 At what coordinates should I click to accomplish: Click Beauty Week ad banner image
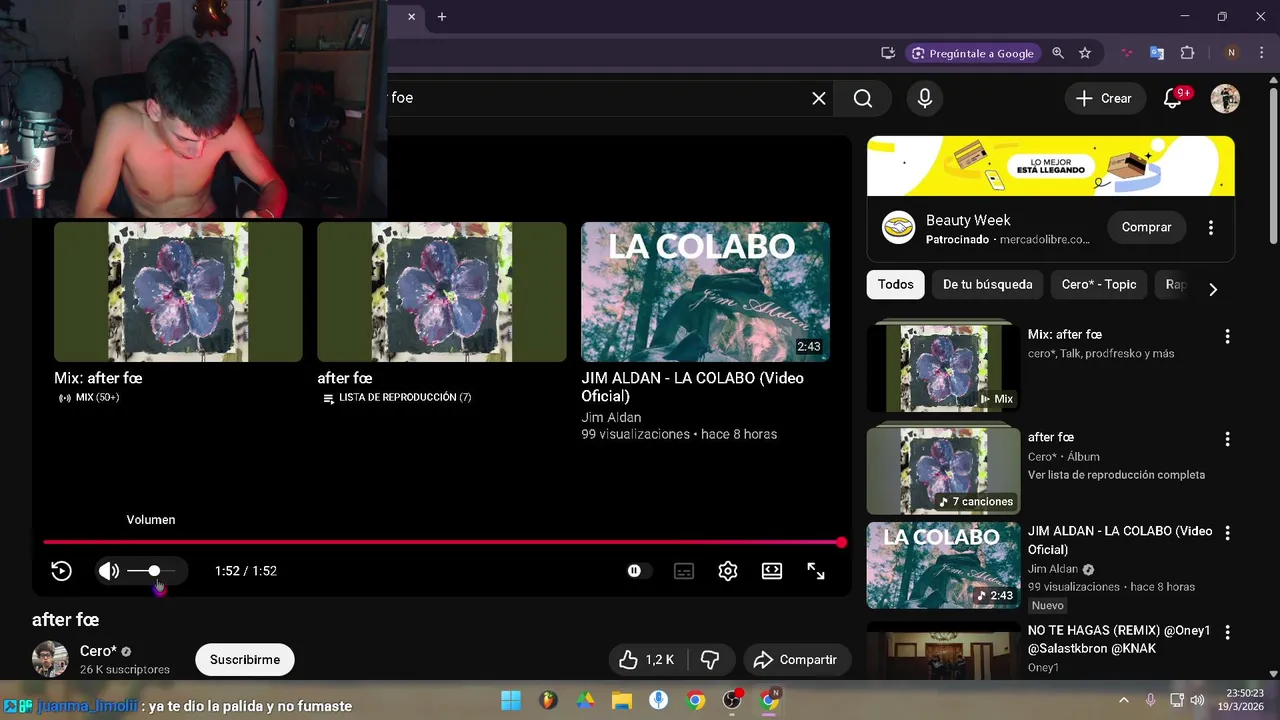point(1051,166)
